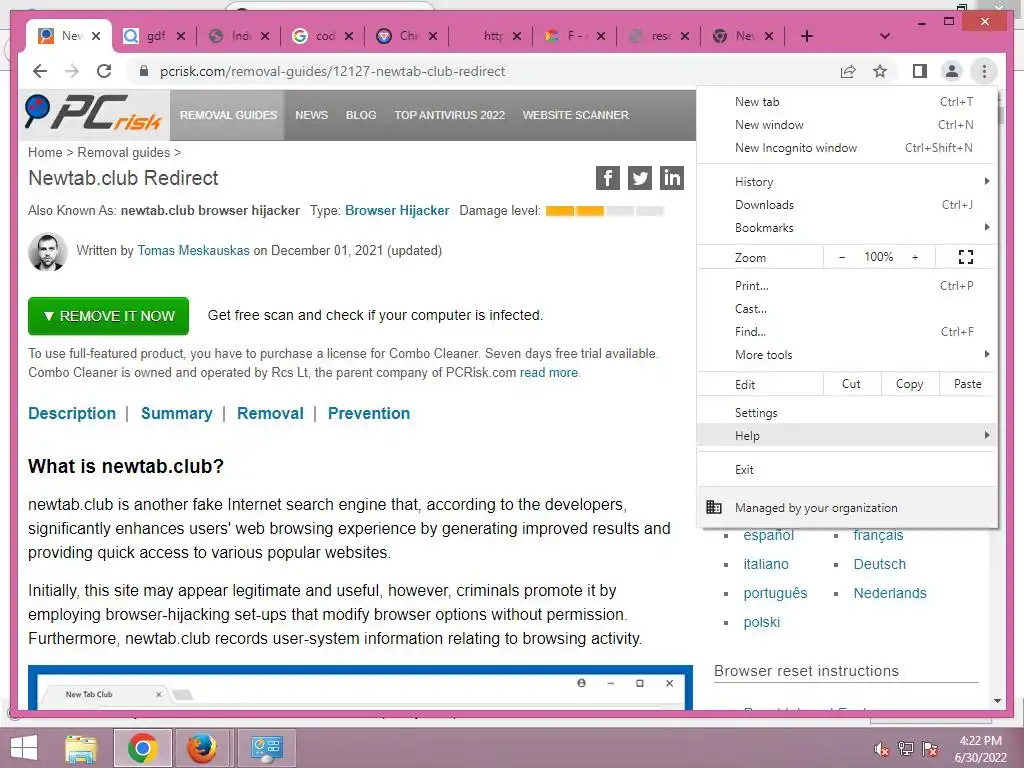This screenshot has width=1024, height=768.
Task: Close the Chrome three-dot menu button
Action: (984, 71)
